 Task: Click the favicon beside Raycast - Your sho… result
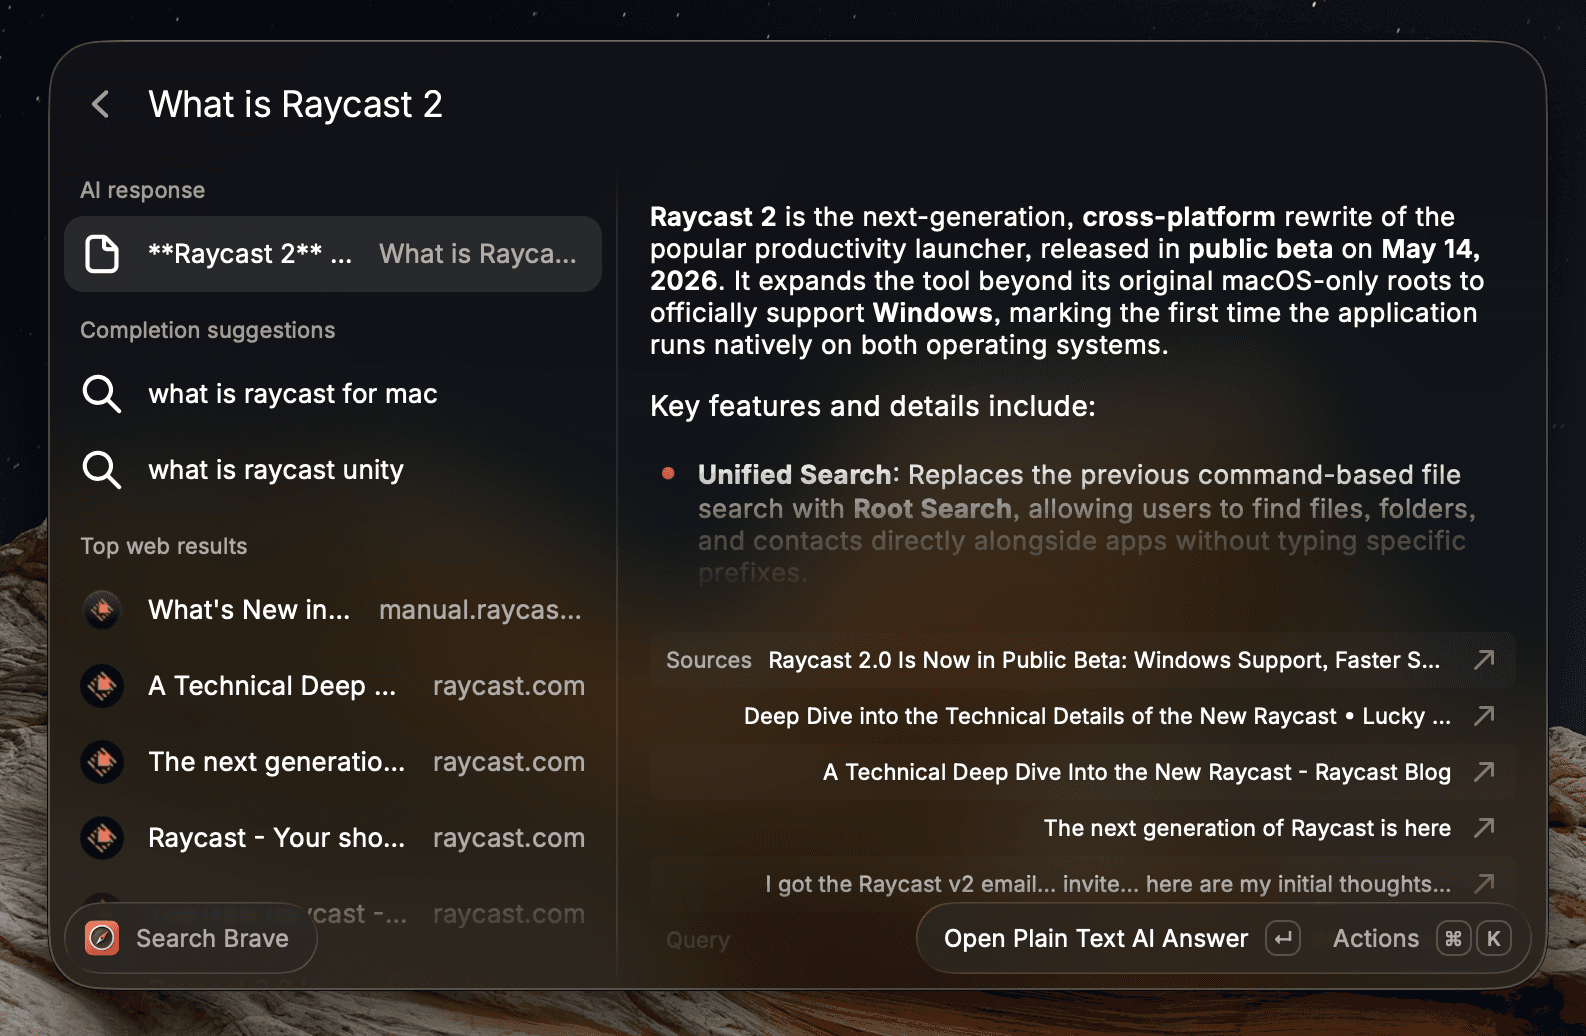tap(102, 838)
